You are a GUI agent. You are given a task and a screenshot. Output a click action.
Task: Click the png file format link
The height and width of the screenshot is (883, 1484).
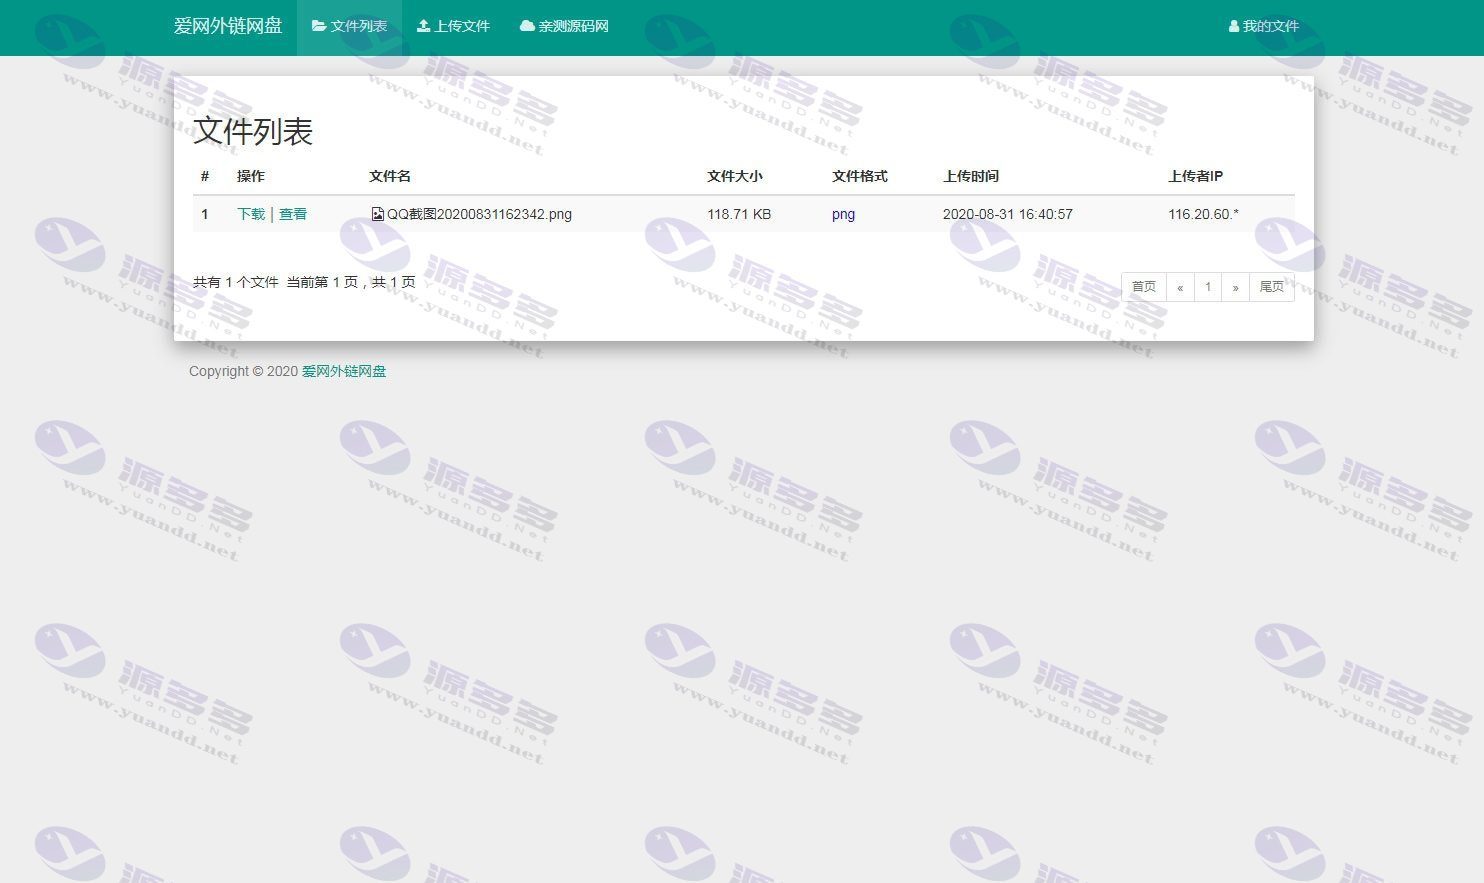[x=843, y=214]
